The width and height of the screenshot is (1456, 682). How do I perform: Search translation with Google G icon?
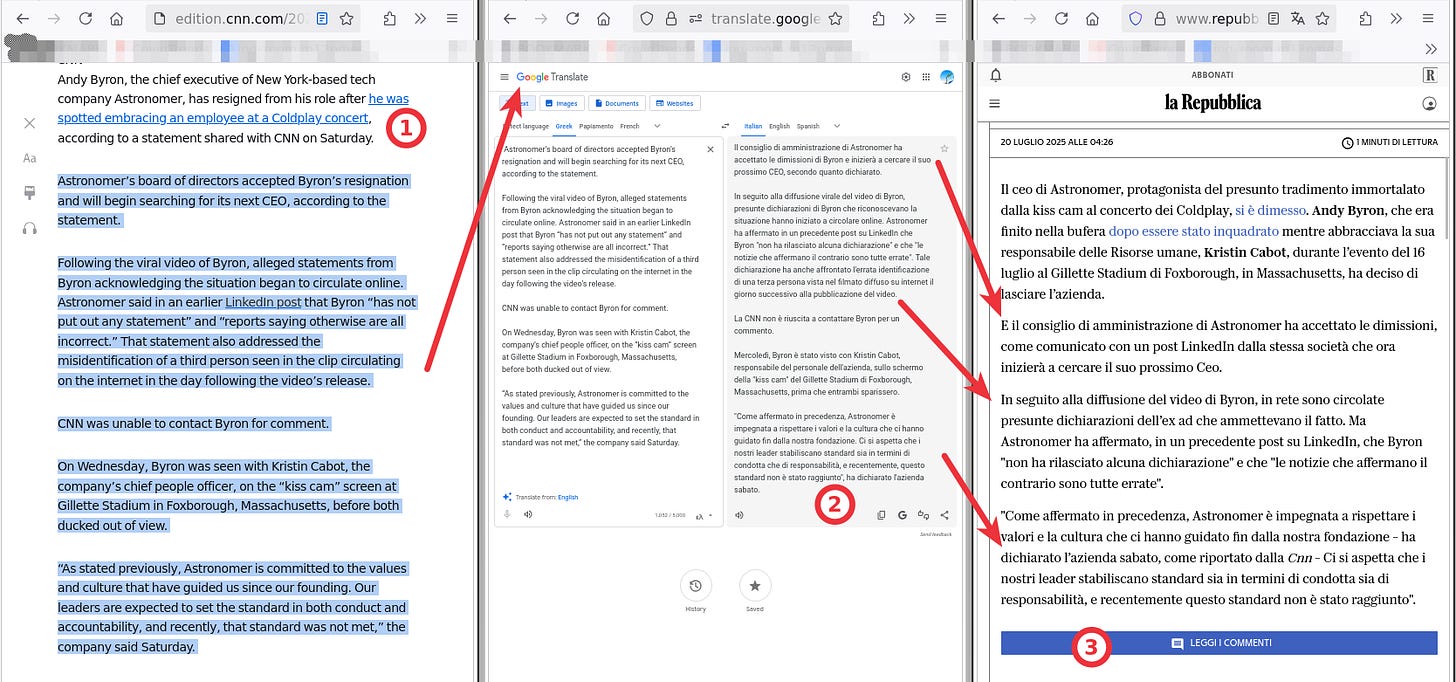pos(902,515)
